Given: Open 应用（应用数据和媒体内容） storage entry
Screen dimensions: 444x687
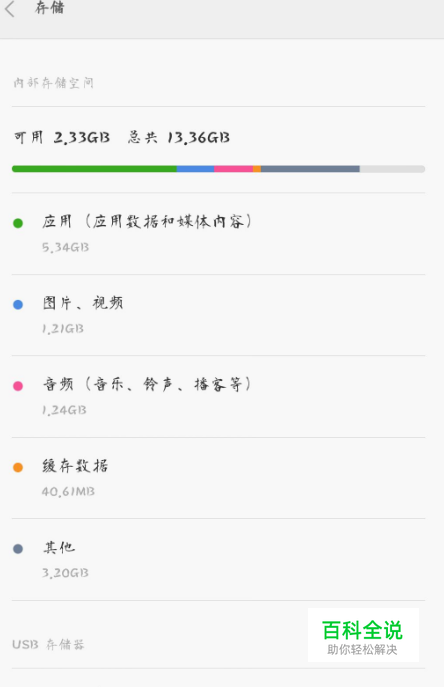Looking at the screenshot, I should tap(218, 234).
